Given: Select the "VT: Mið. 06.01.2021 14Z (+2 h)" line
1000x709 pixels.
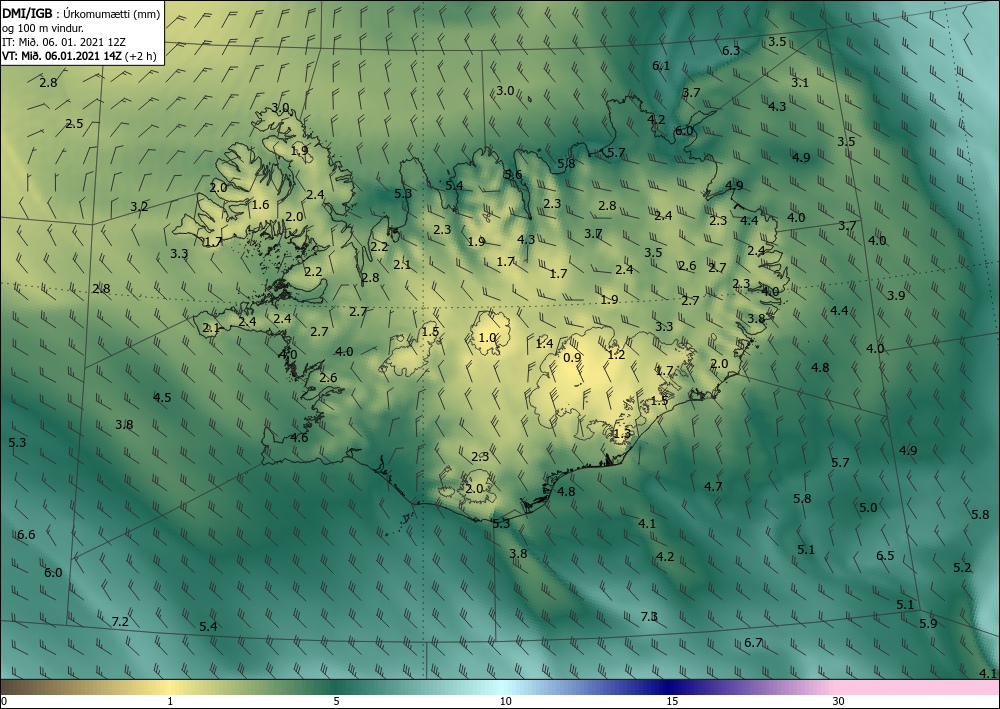Looking at the screenshot, I should pyautogui.click(x=79, y=56).
